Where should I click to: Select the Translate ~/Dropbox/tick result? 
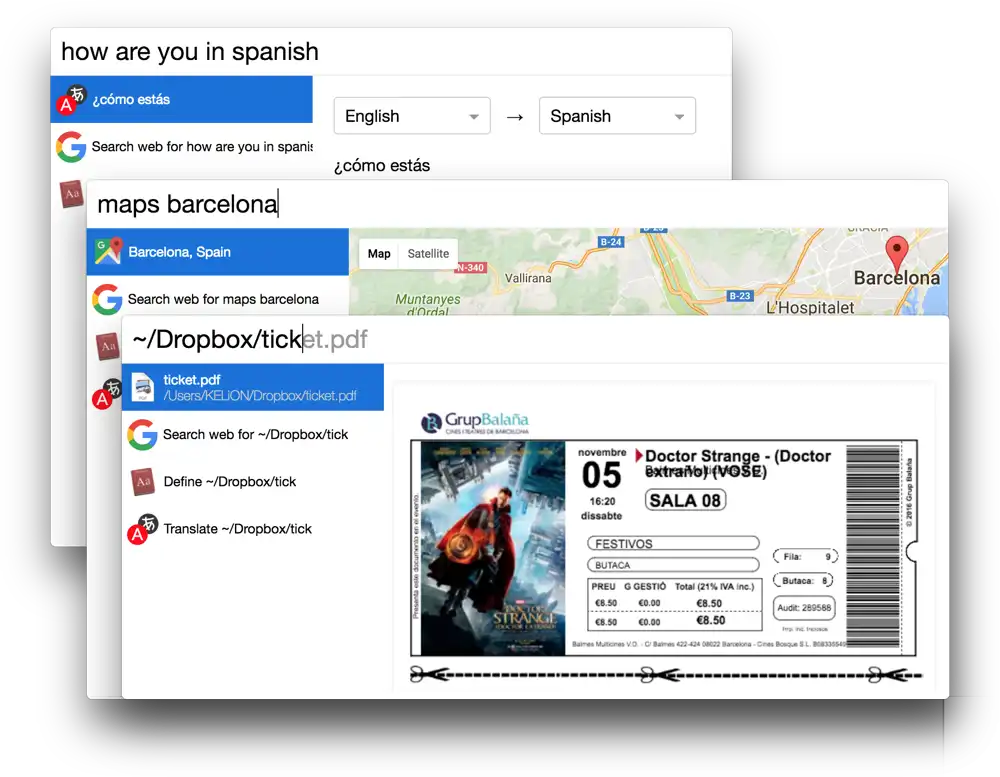[253, 529]
